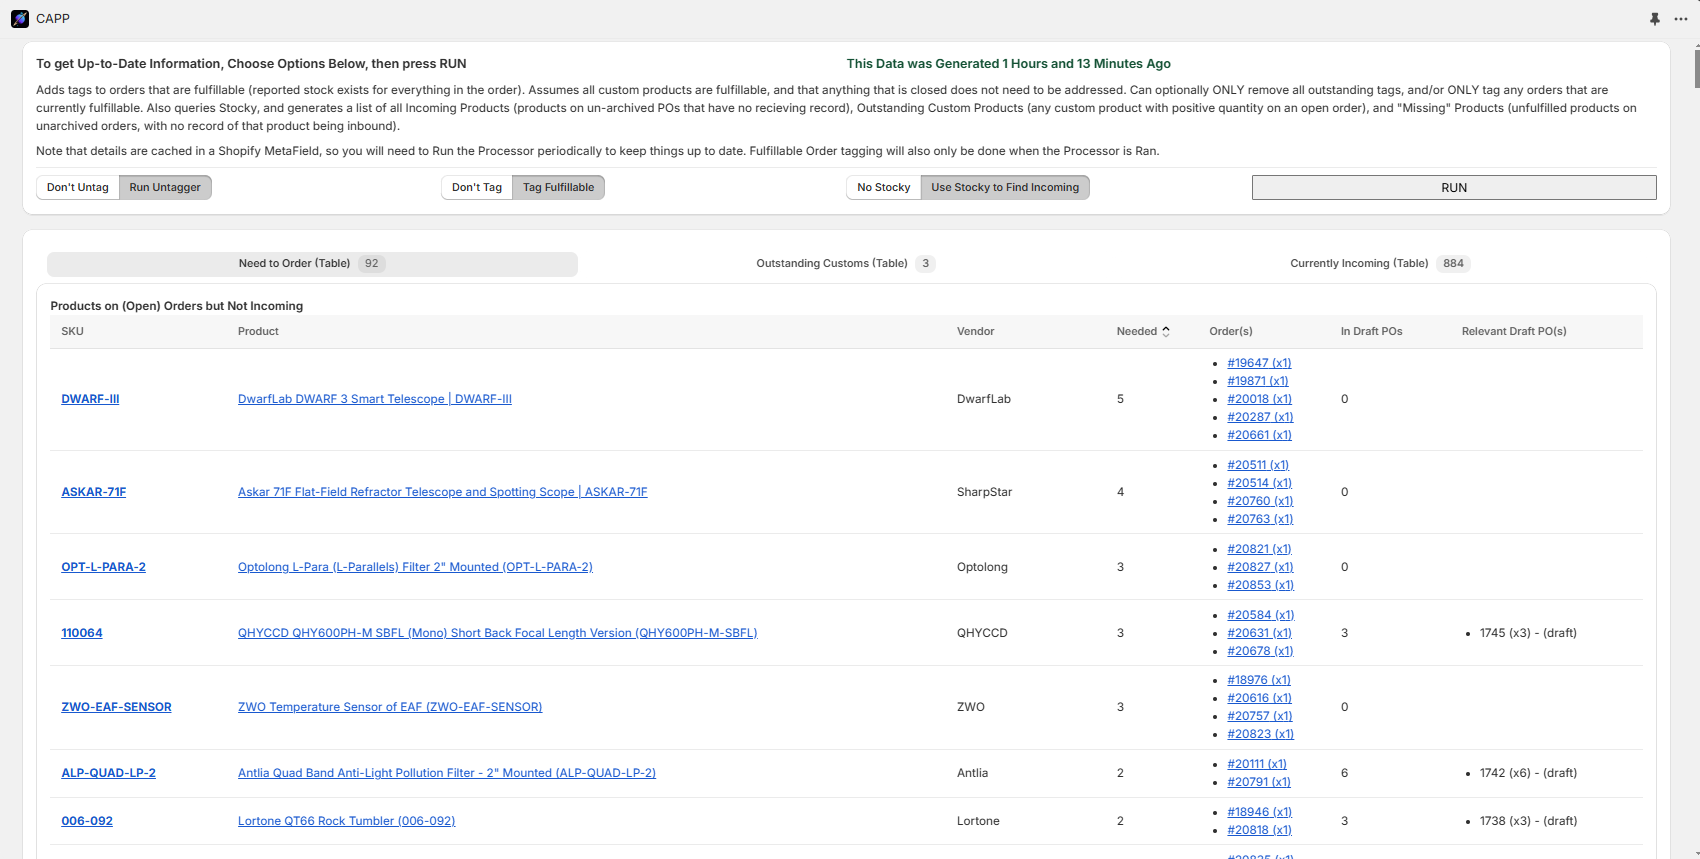Open the OPT-L-PARA-2 SKU link
Screen dimensions: 1700x859
click(104, 567)
